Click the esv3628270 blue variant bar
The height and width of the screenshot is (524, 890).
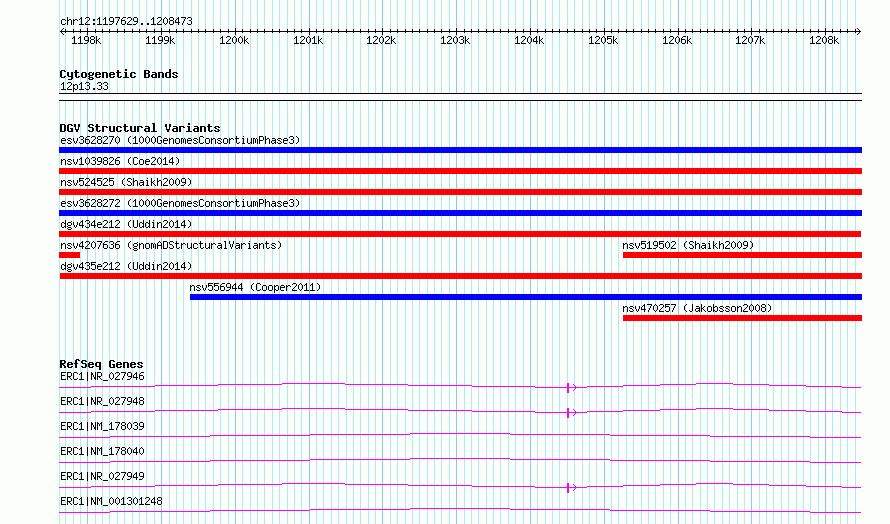(460, 150)
